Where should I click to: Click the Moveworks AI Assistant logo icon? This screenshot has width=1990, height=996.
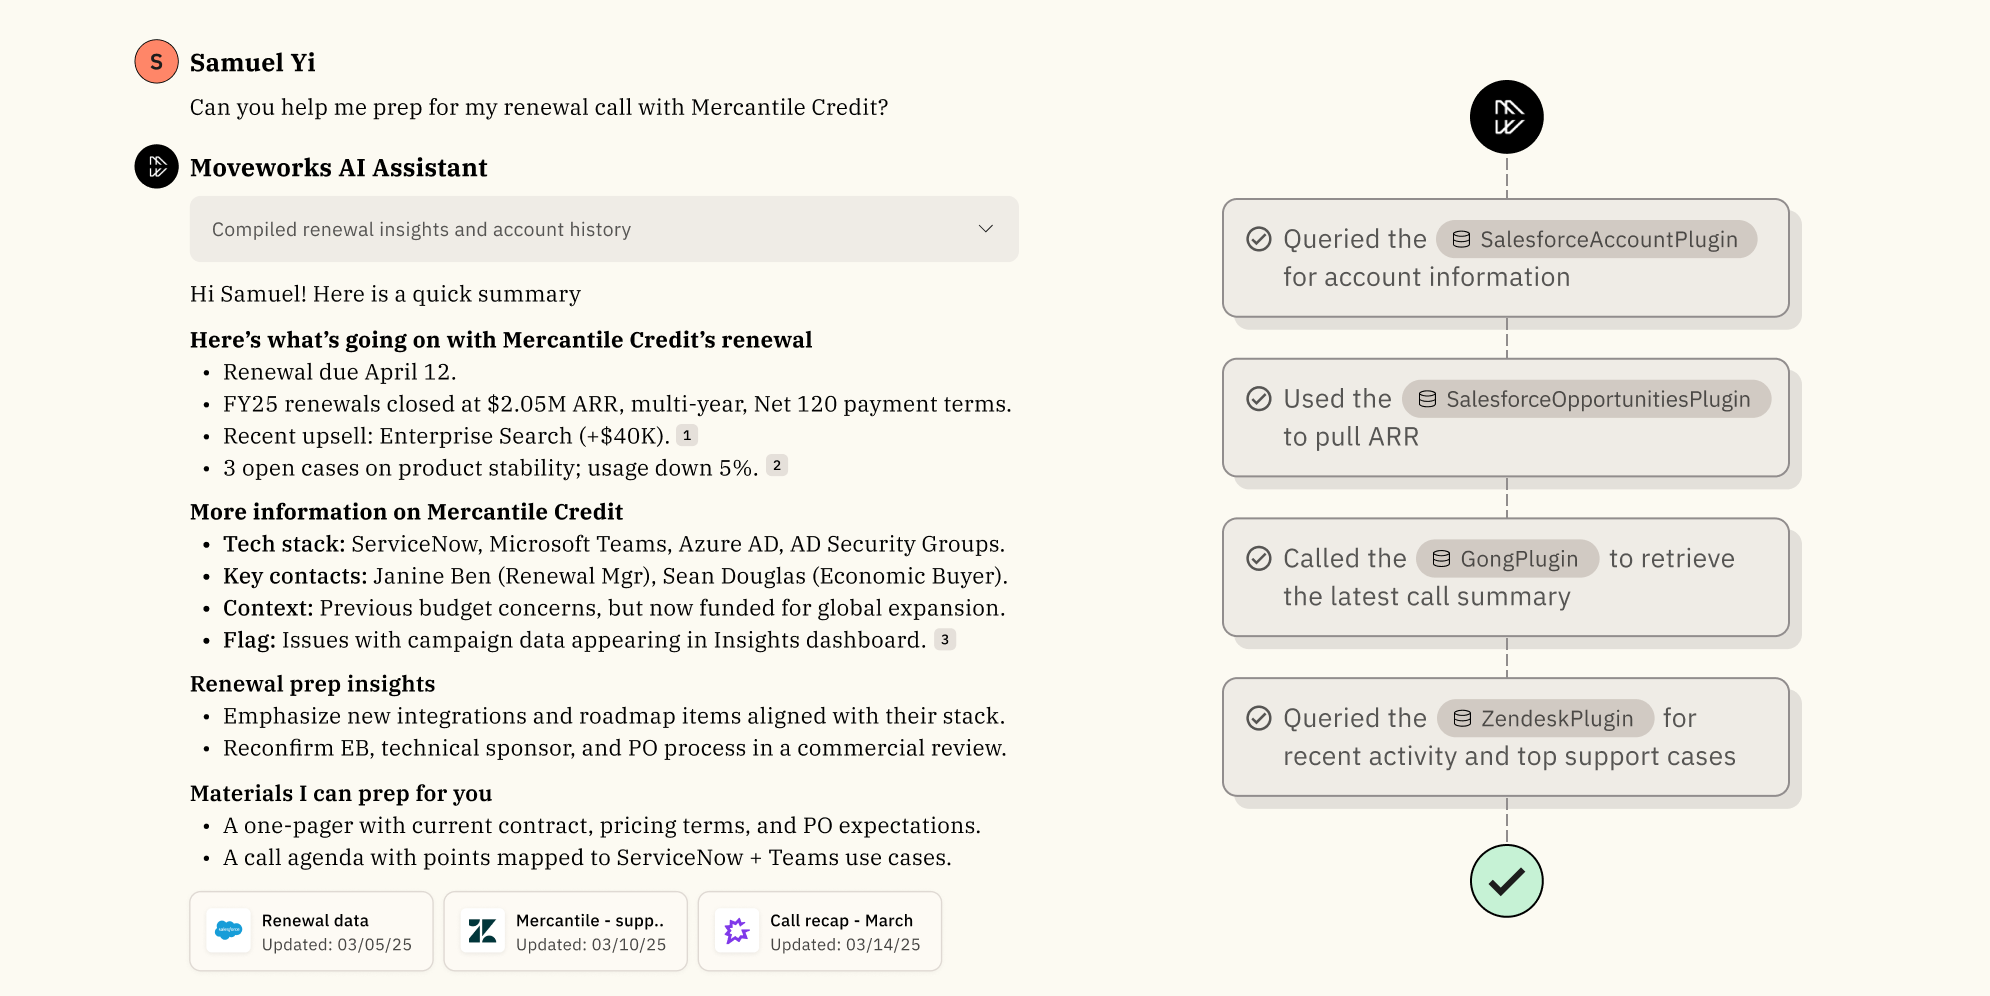tap(156, 167)
